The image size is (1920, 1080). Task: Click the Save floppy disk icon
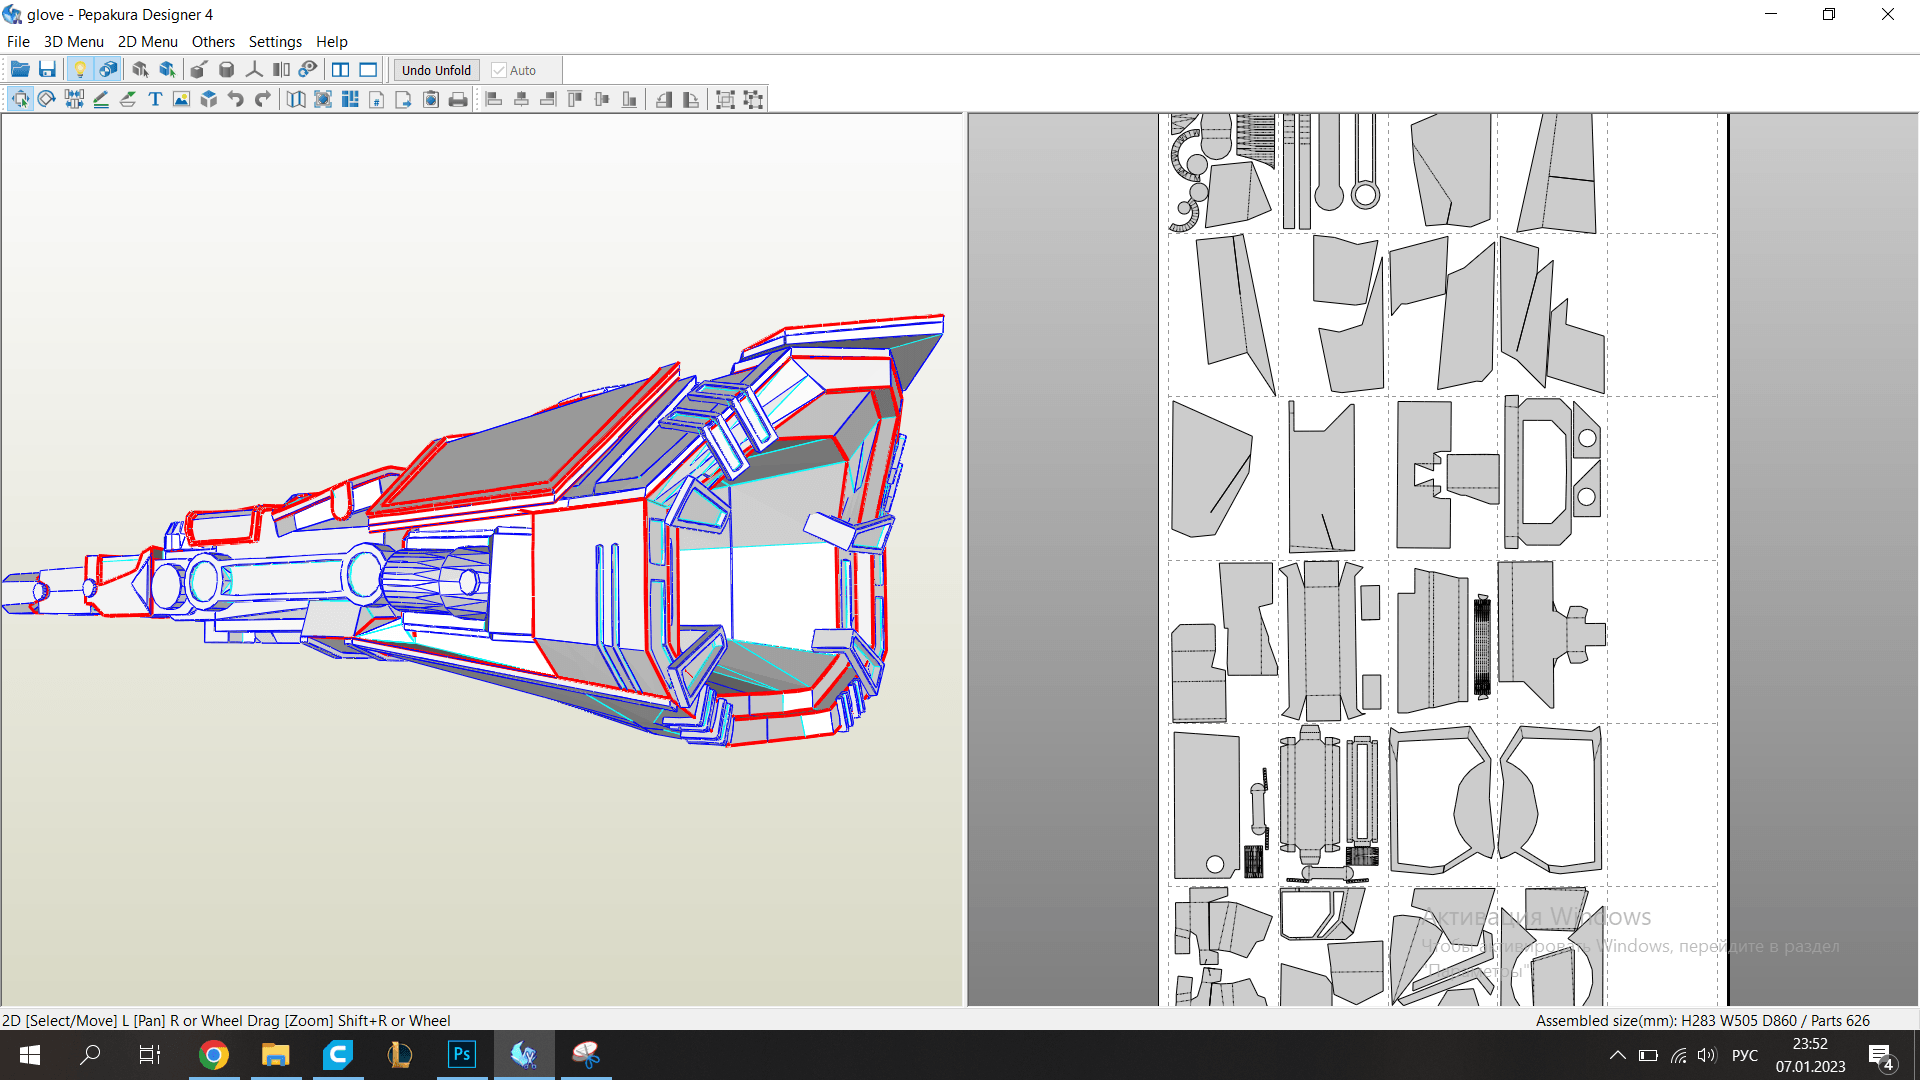tap(47, 70)
